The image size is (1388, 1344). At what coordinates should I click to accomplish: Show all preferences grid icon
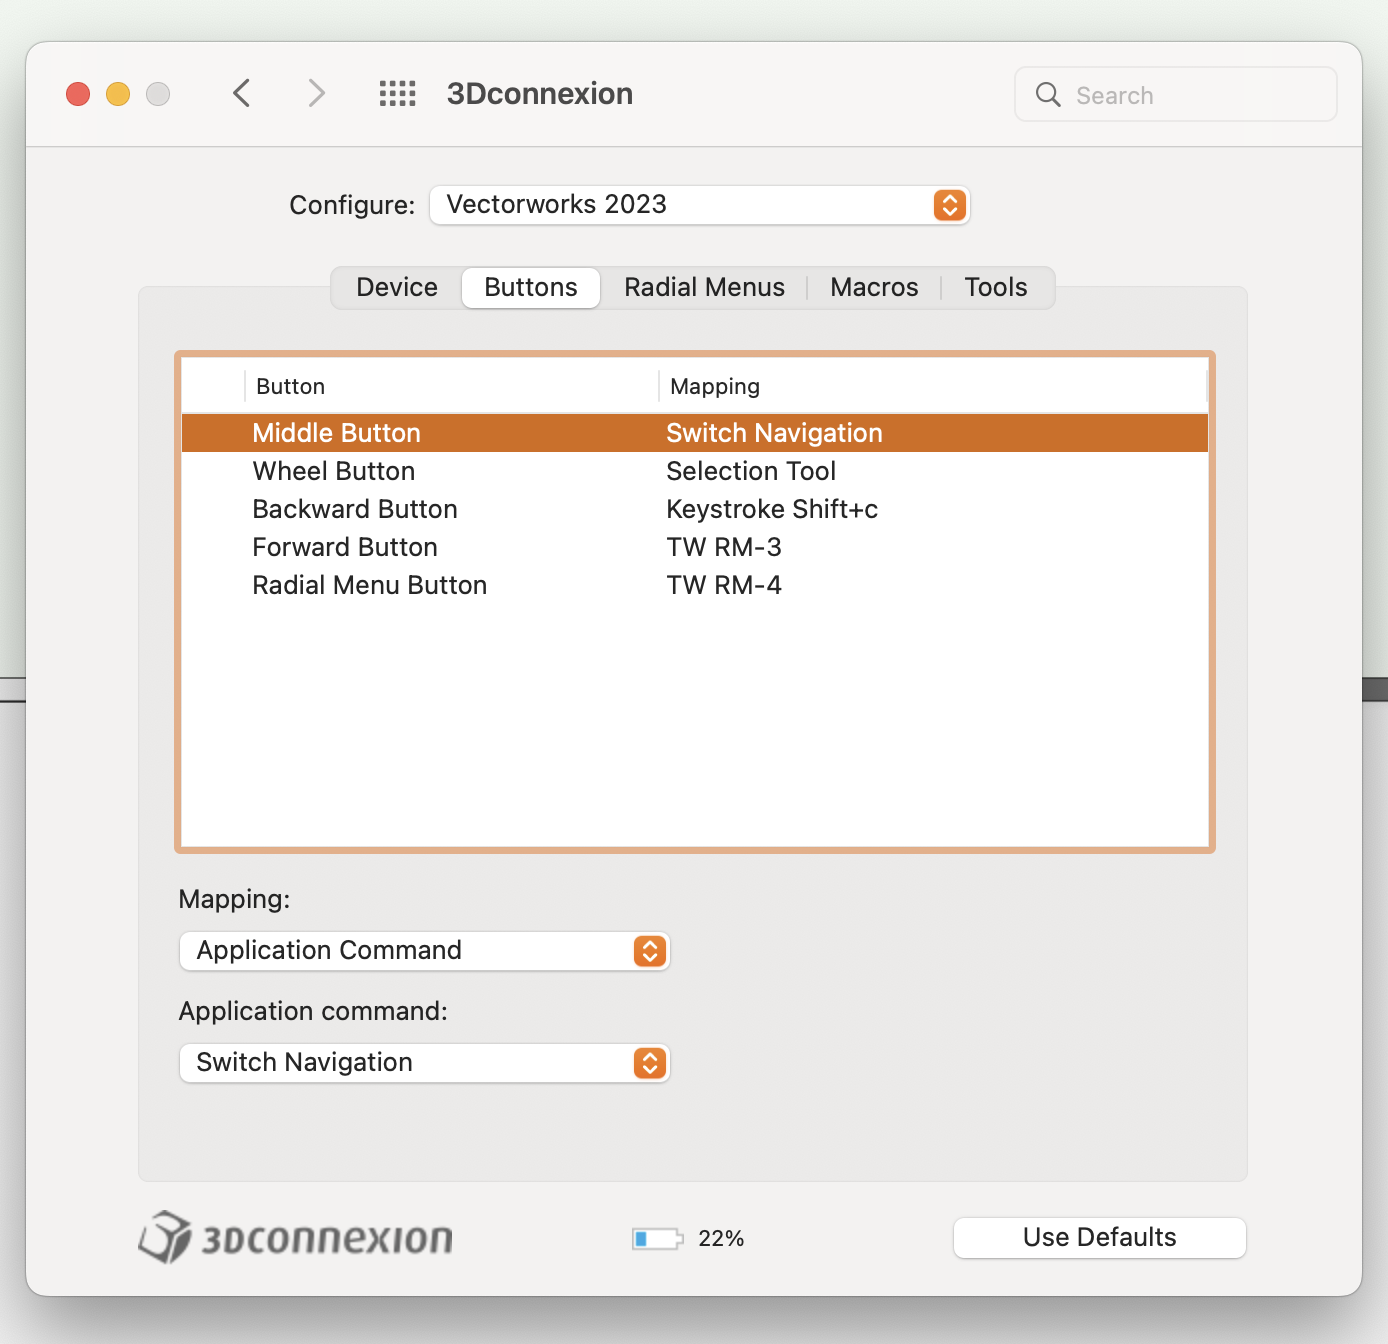[397, 94]
